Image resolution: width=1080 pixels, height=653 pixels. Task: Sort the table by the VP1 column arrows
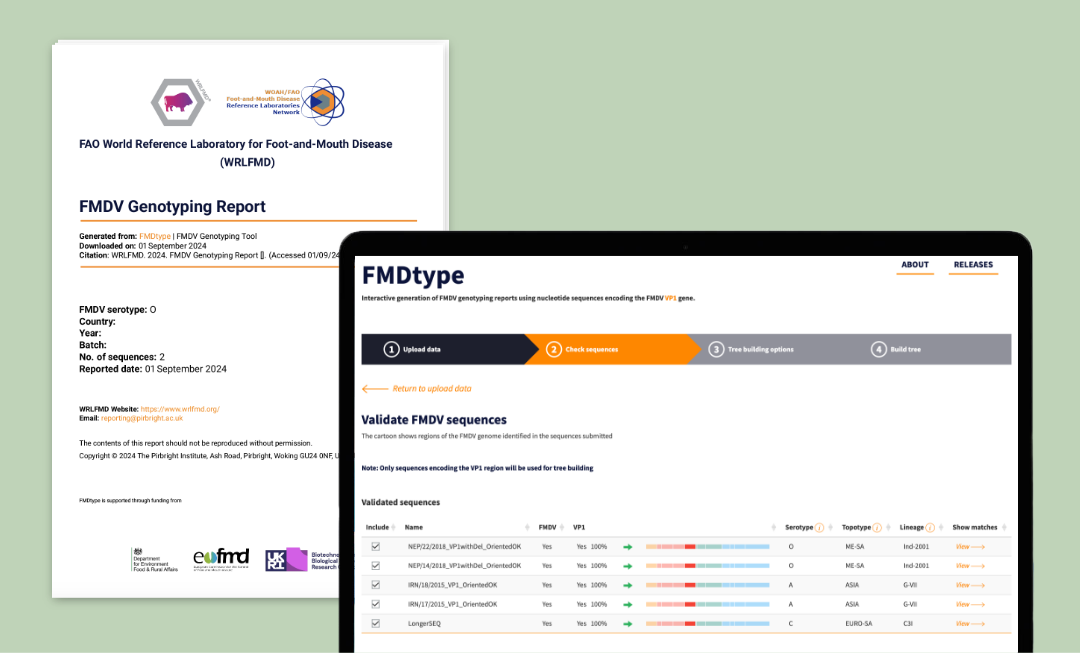point(773,528)
